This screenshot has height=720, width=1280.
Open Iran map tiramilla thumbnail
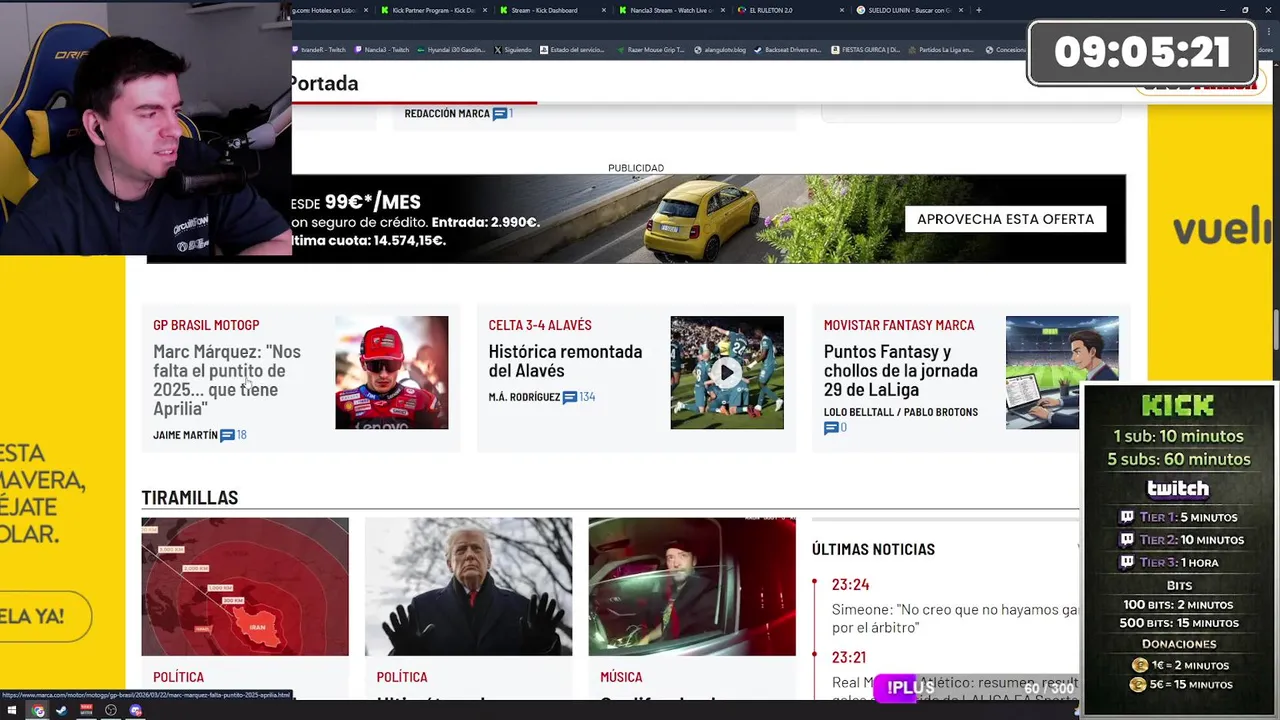click(x=245, y=587)
